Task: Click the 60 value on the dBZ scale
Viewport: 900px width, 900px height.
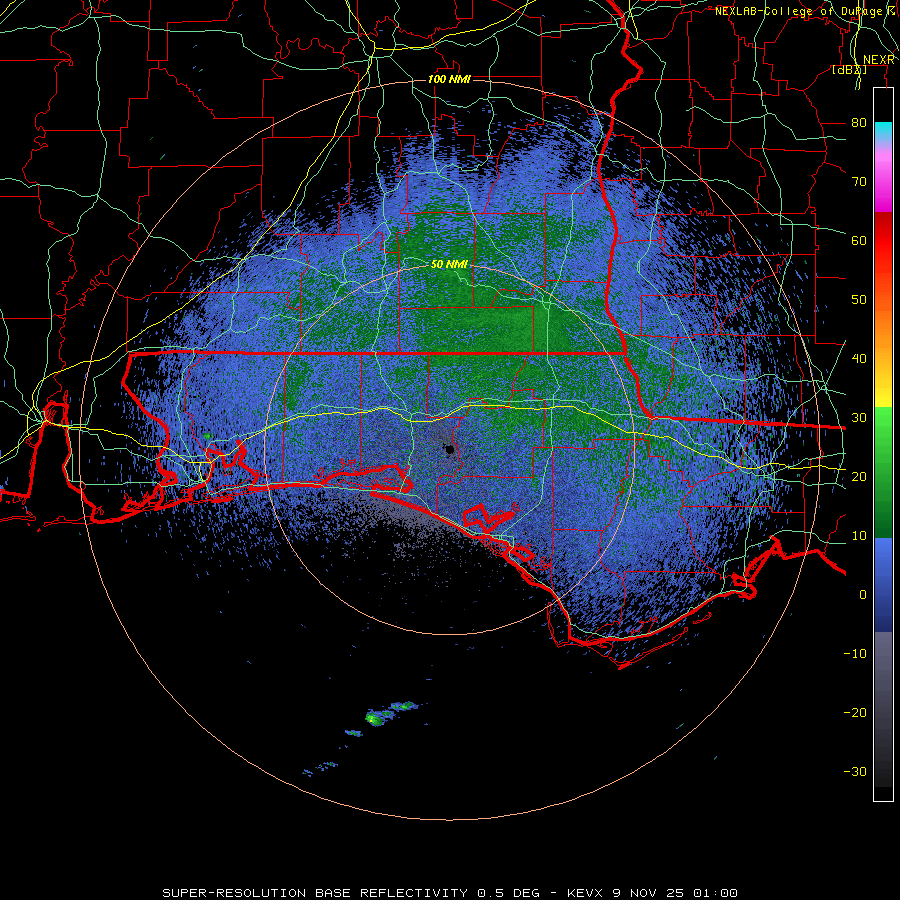Action: point(859,240)
